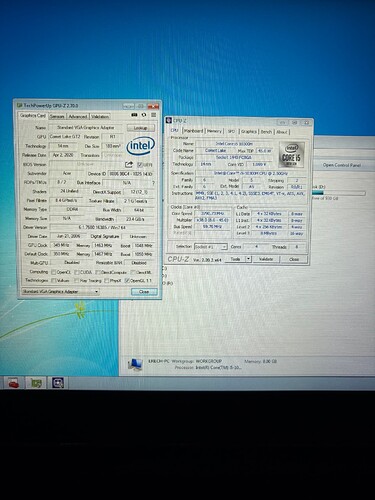This screenshot has width=375, height=500.
Task: Toggle the UEFI checkbox
Action: (140, 165)
